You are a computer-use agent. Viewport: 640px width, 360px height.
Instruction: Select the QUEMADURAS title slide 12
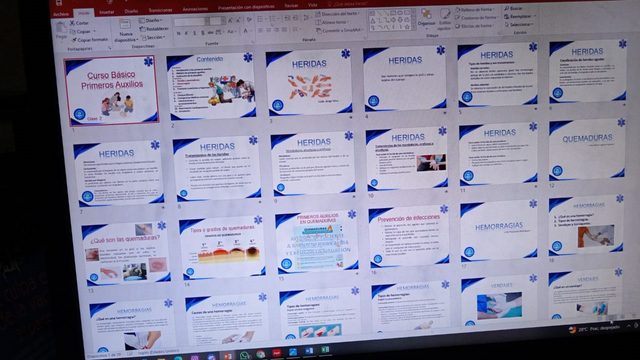(x=587, y=150)
